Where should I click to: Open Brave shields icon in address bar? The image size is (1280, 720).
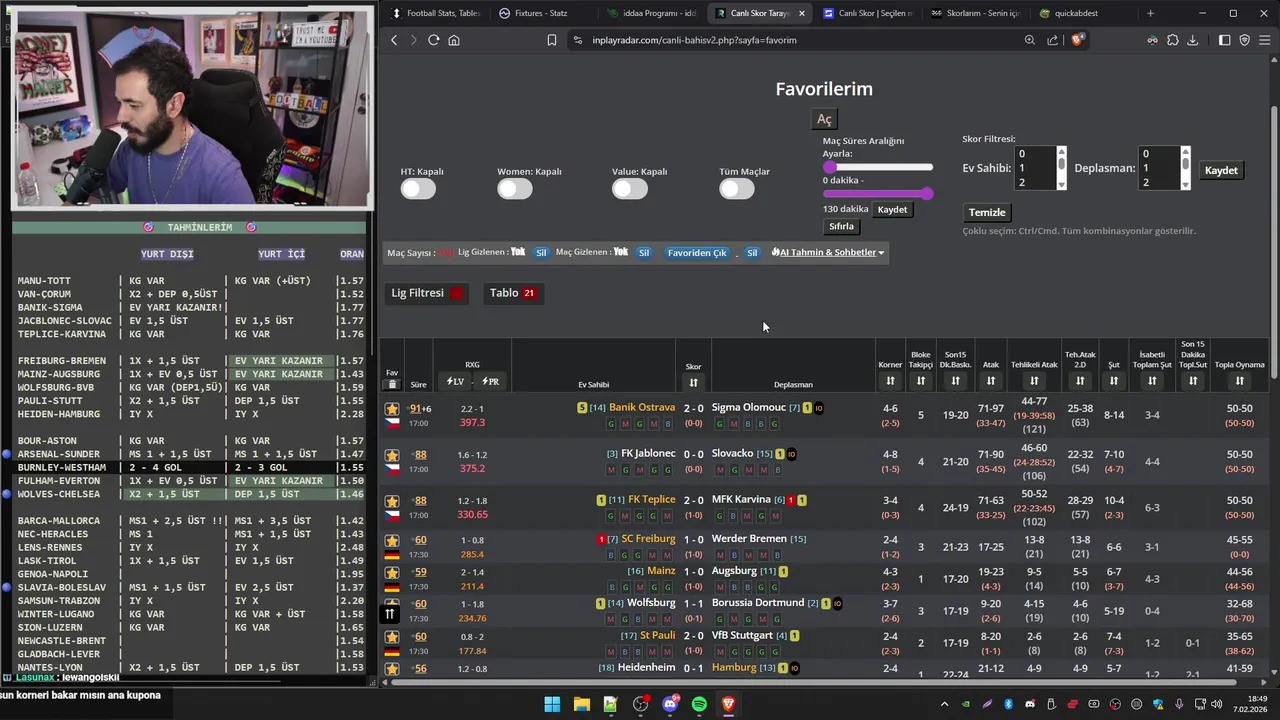point(1077,40)
